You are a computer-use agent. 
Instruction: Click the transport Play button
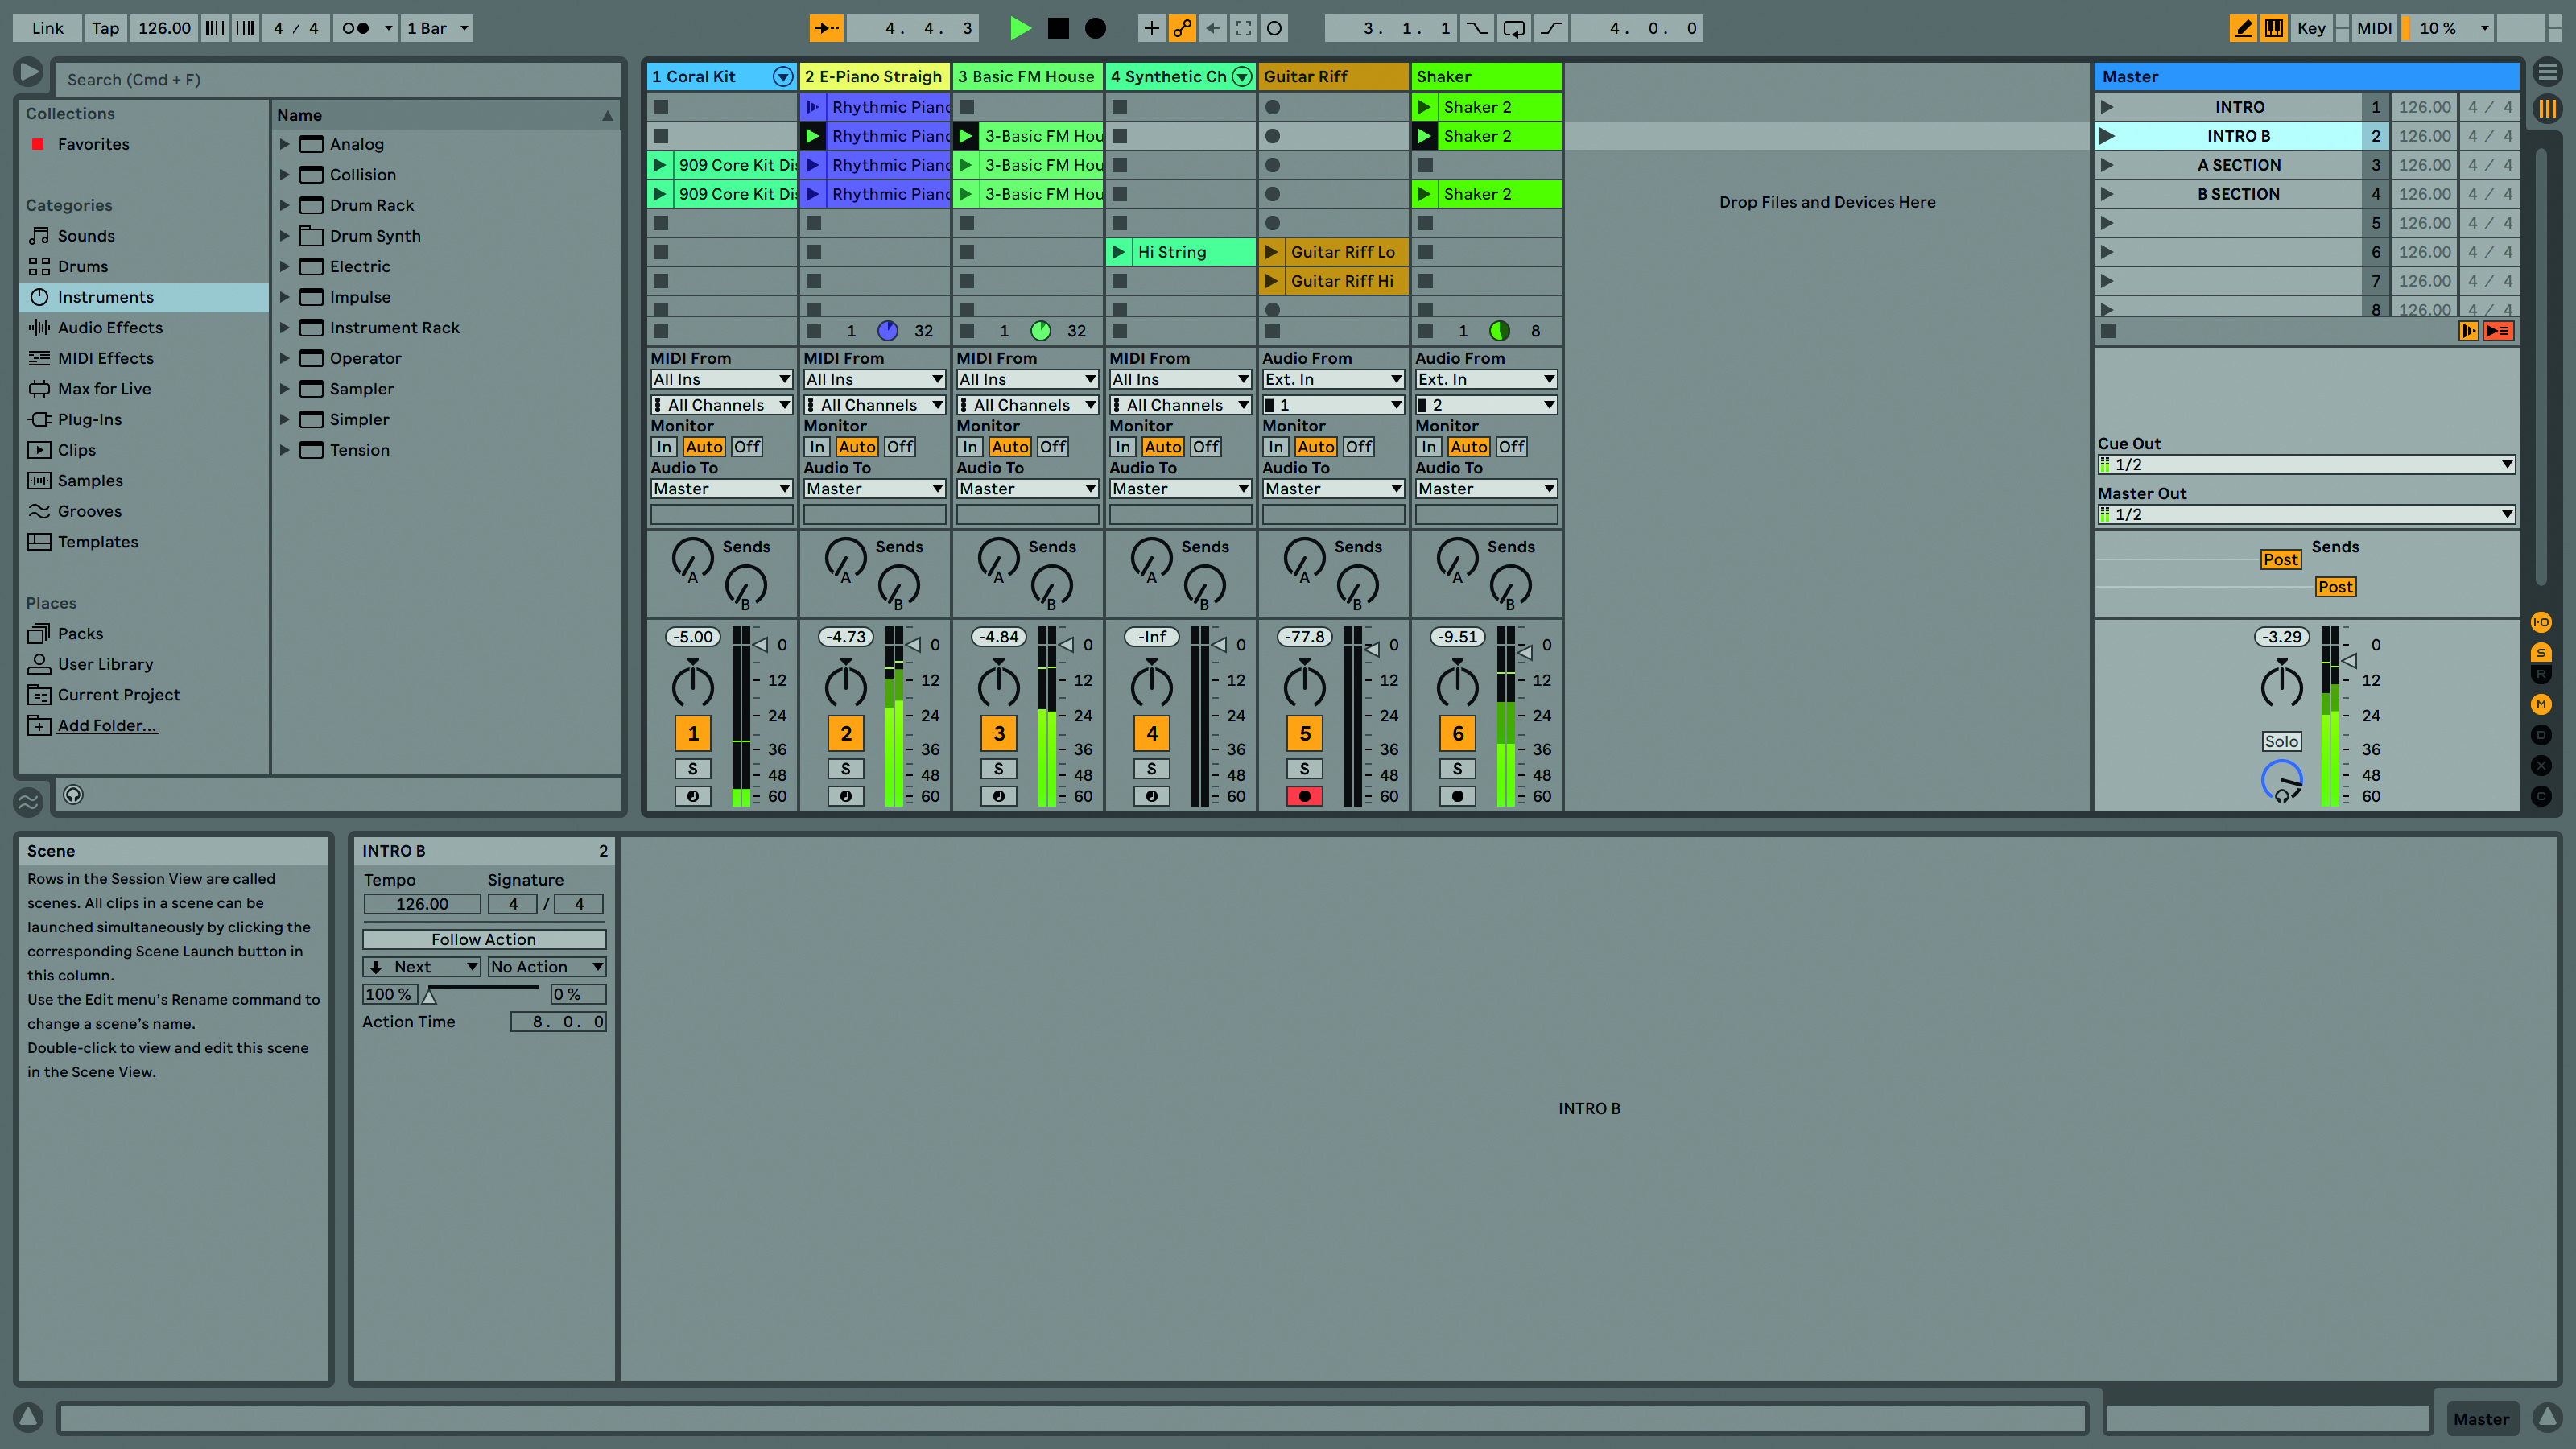click(x=1020, y=28)
